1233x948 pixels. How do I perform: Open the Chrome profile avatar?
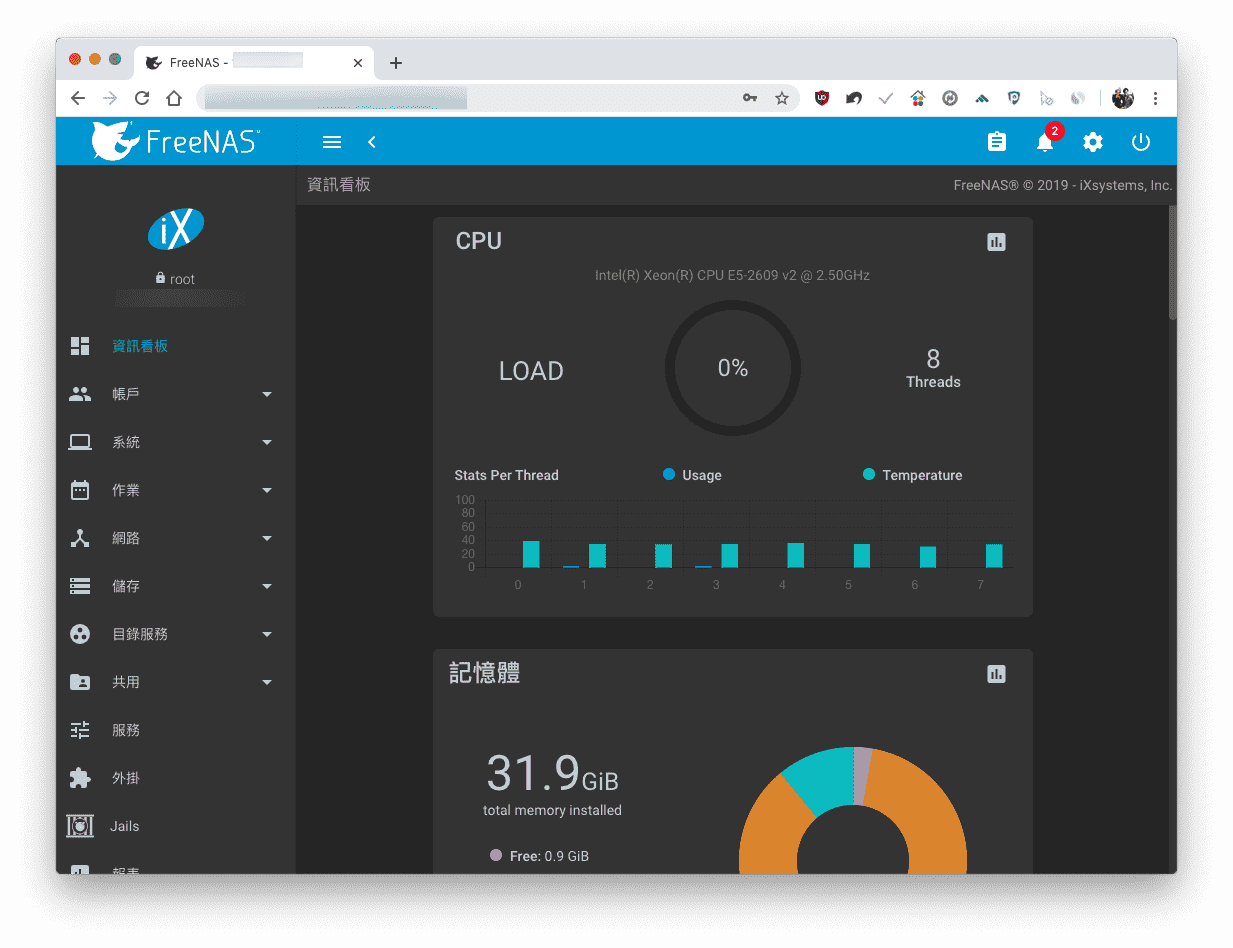pyautogui.click(x=1123, y=98)
